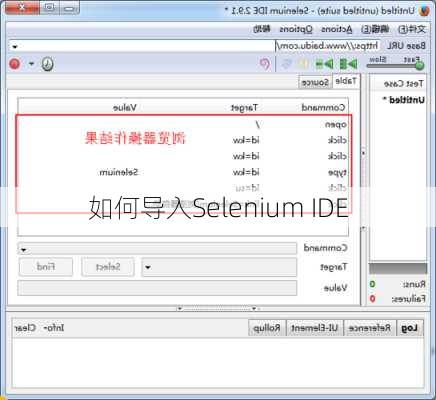Open the dropdown arrow beside Record button

click(31, 63)
